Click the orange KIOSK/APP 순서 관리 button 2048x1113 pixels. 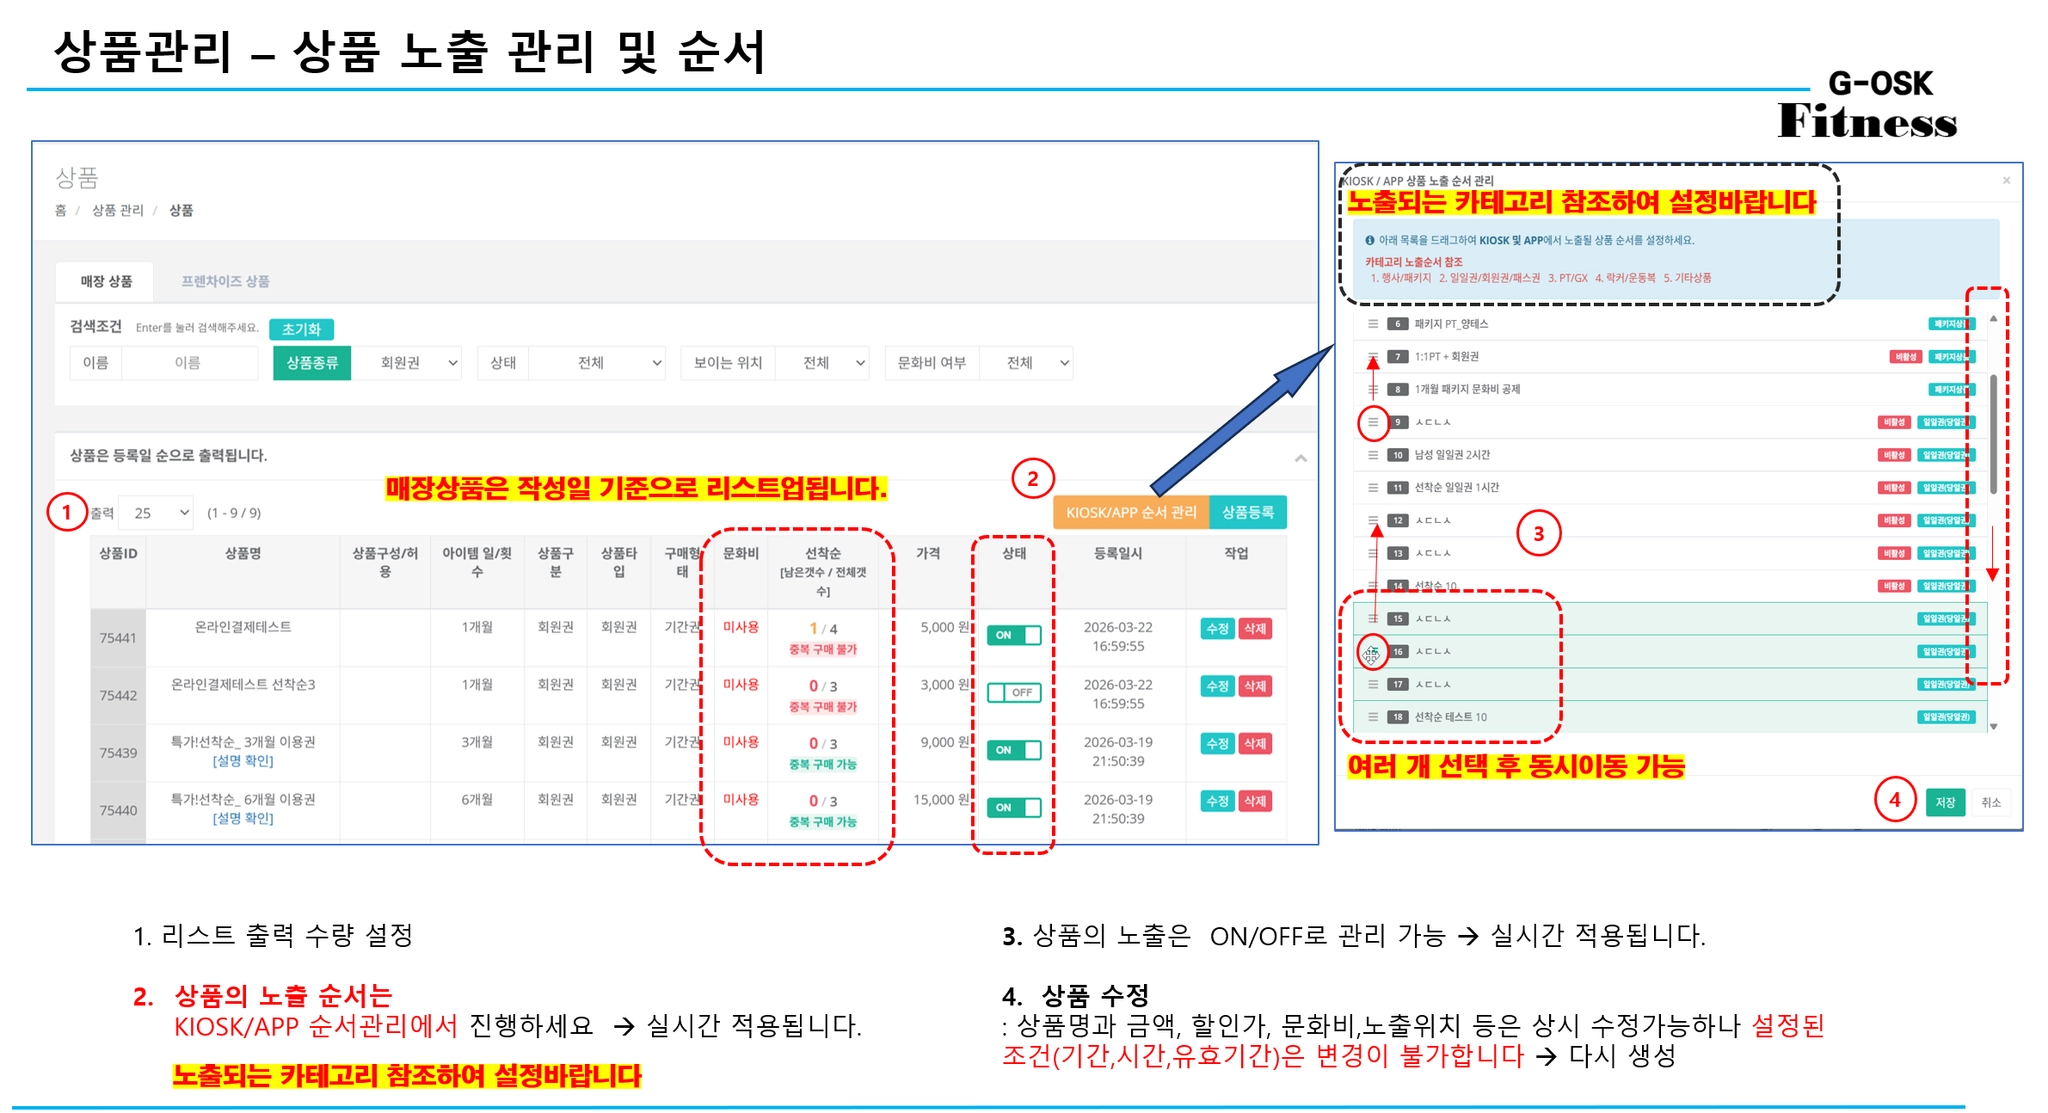[x=1130, y=512]
